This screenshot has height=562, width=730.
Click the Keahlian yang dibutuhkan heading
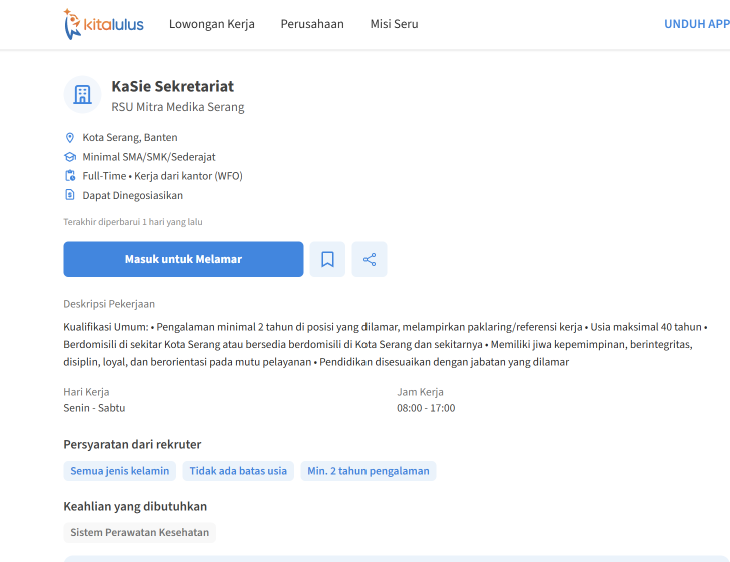[135, 506]
